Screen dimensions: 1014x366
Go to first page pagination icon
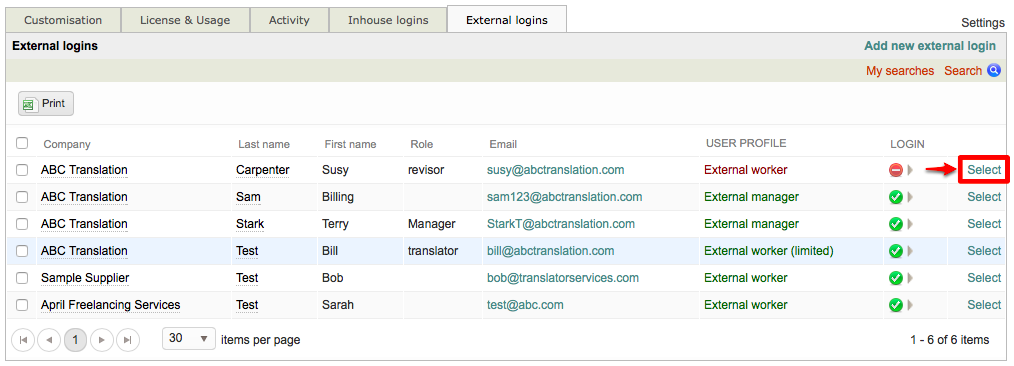pyautogui.click(x=23, y=339)
